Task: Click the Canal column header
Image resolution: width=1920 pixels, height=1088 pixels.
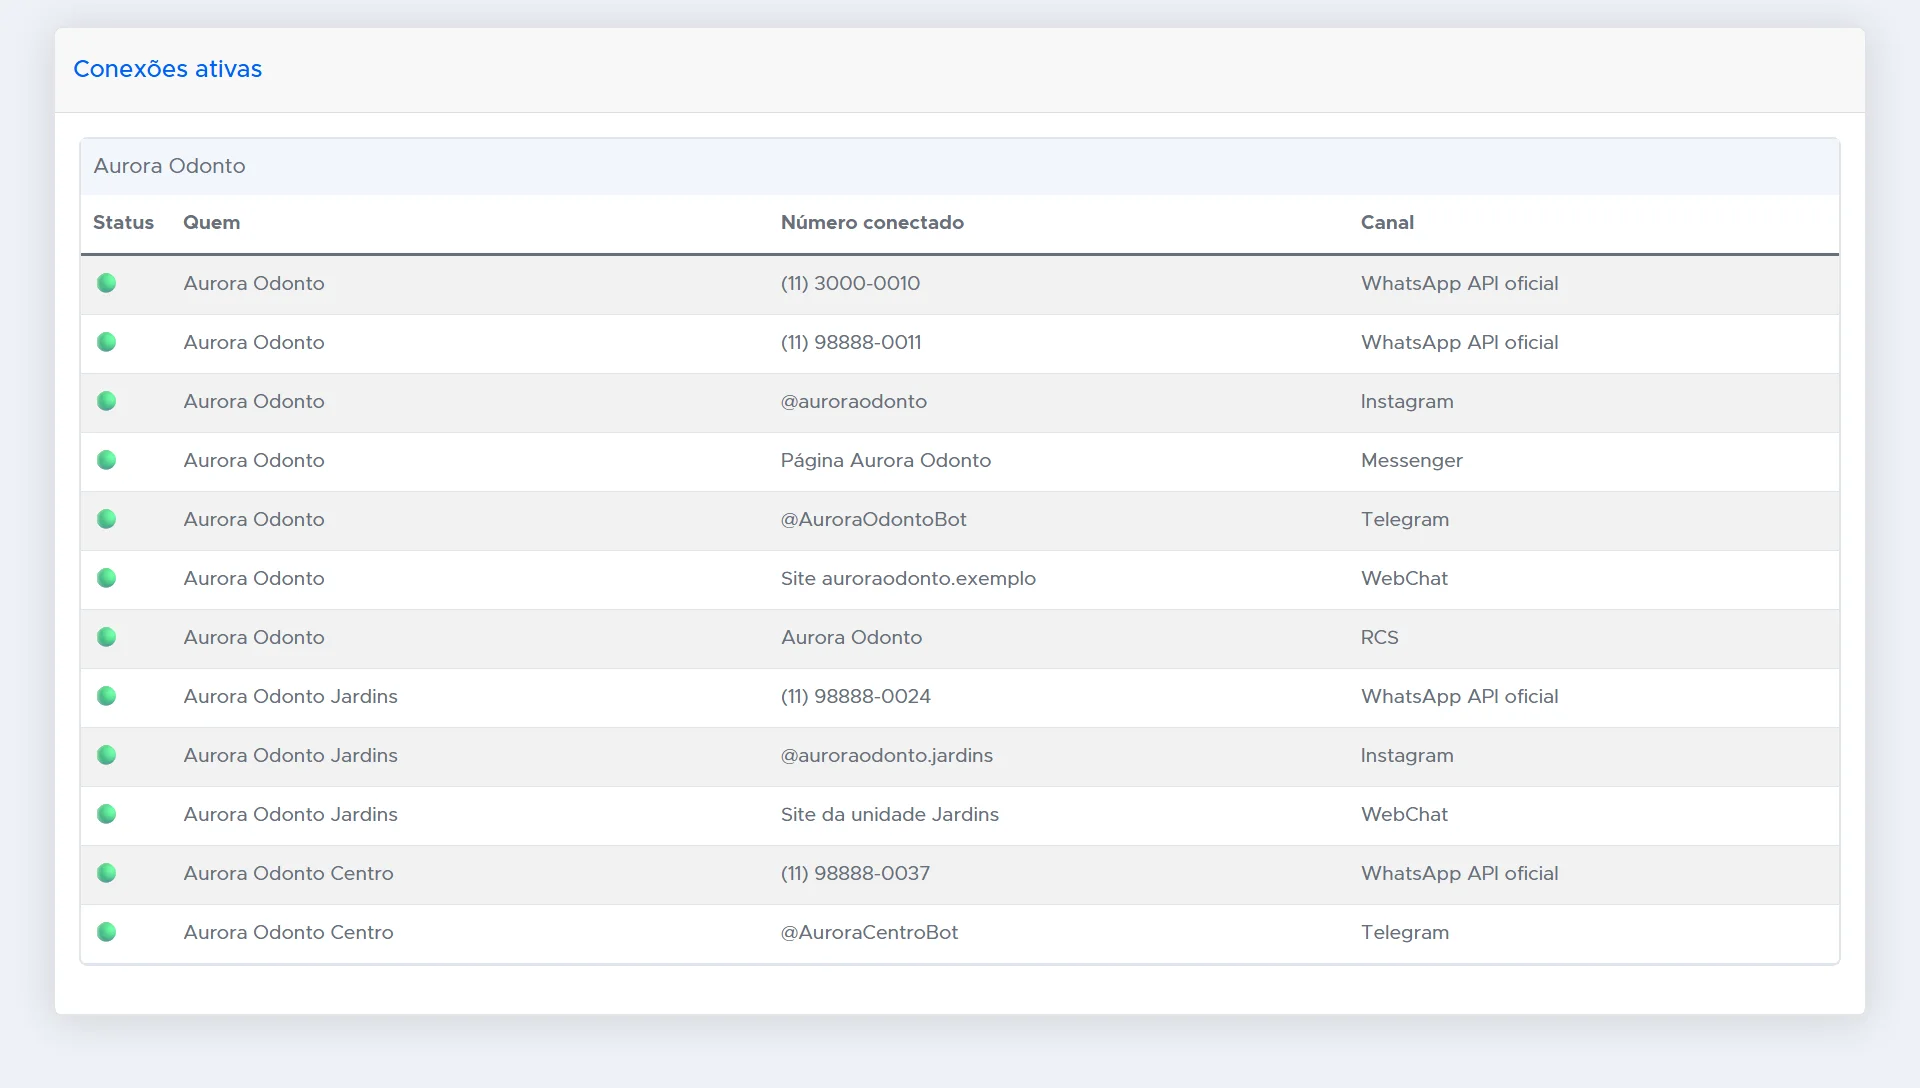Action: (x=1387, y=222)
